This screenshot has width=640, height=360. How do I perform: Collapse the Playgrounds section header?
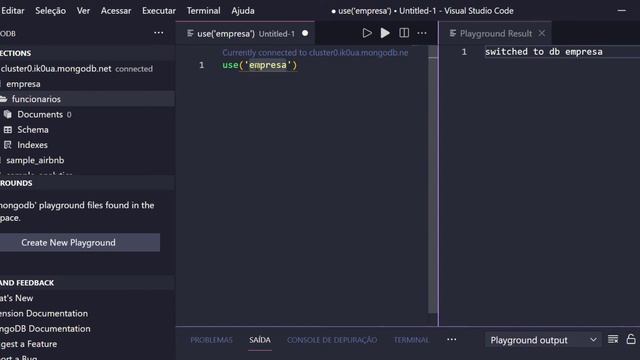[x=87, y=183]
